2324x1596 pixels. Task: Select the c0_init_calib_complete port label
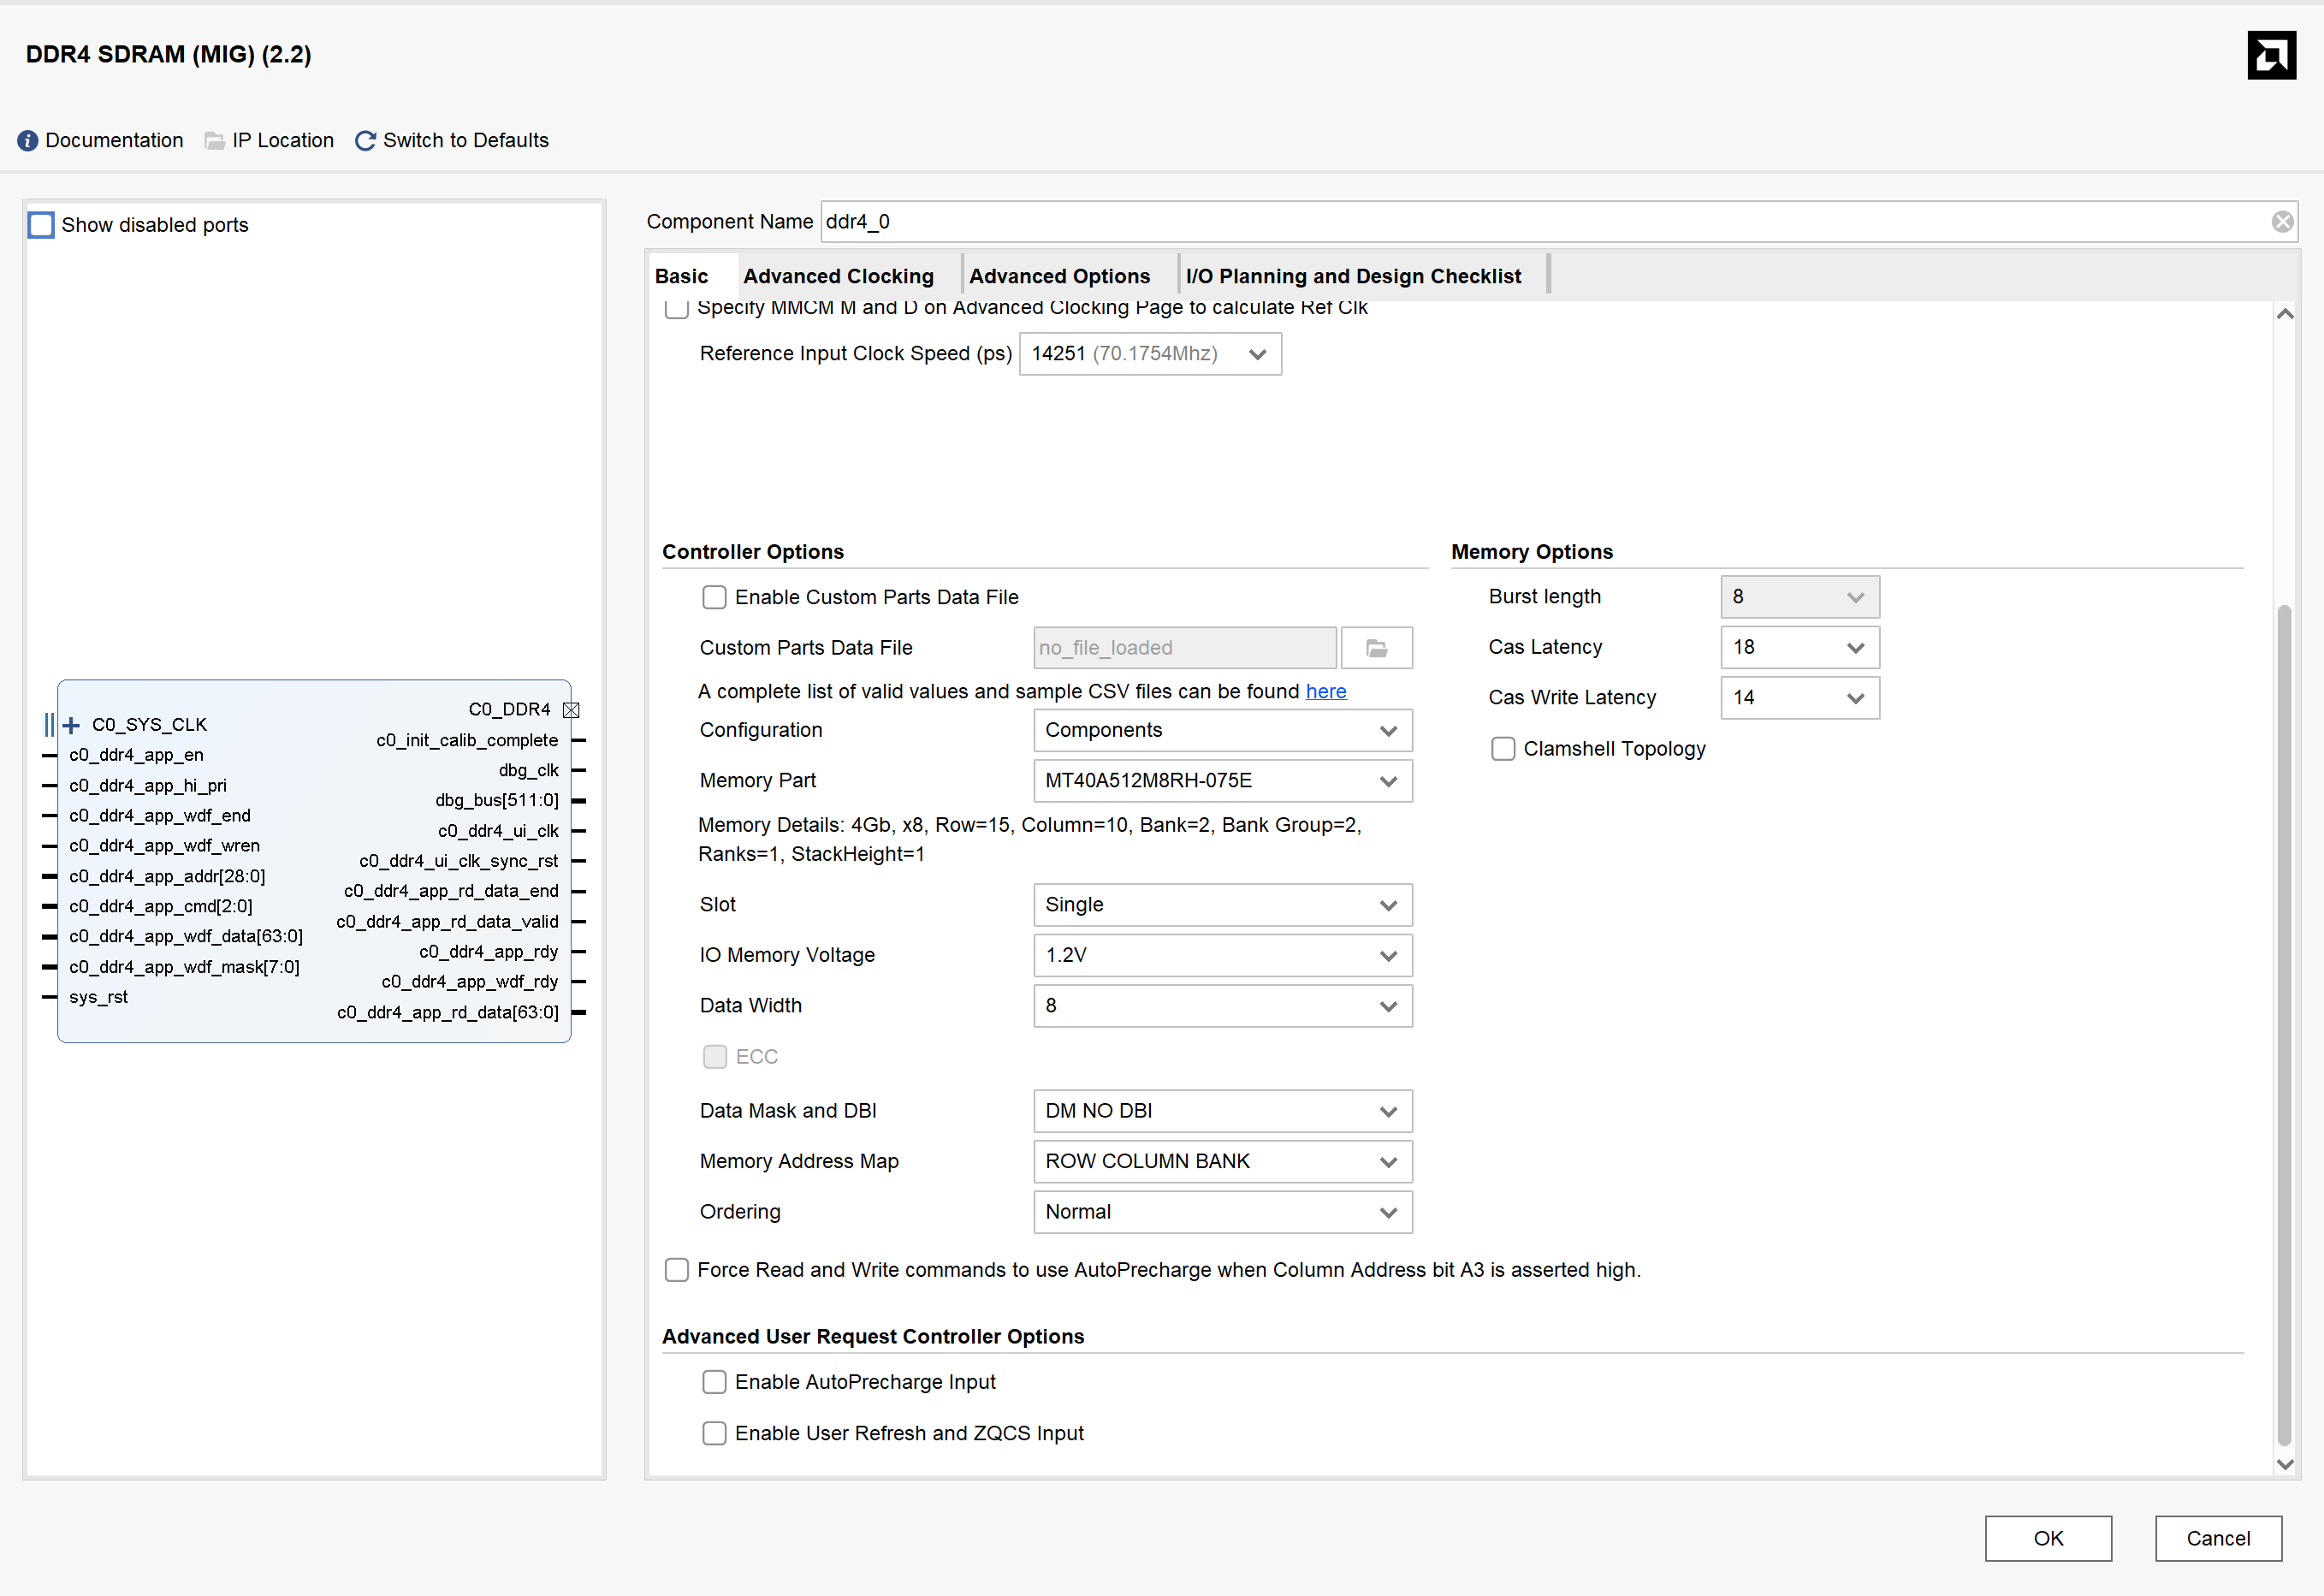[467, 740]
